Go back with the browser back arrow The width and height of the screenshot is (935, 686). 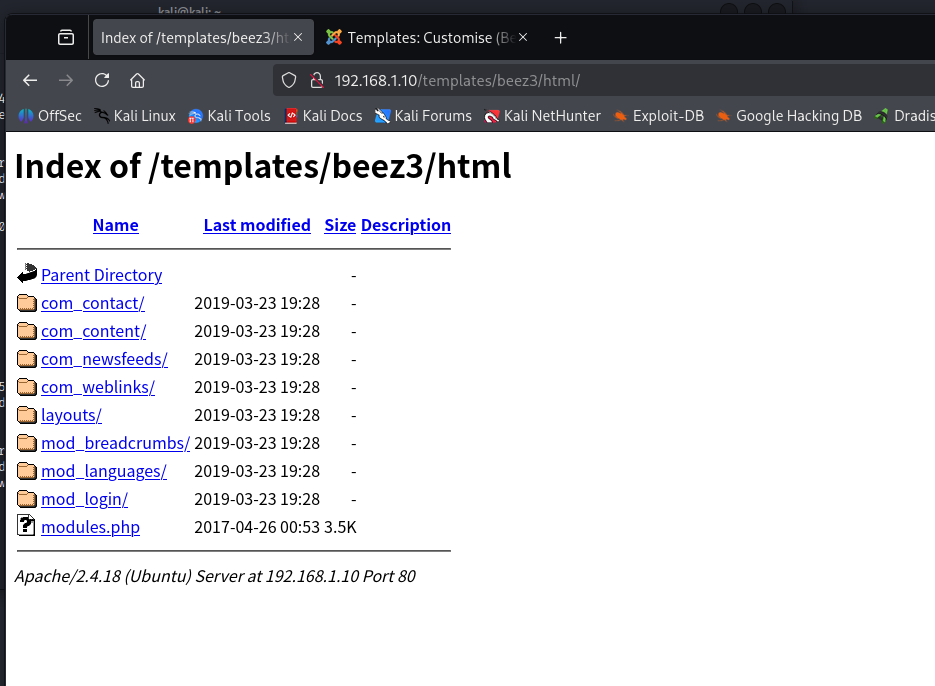point(30,80)
